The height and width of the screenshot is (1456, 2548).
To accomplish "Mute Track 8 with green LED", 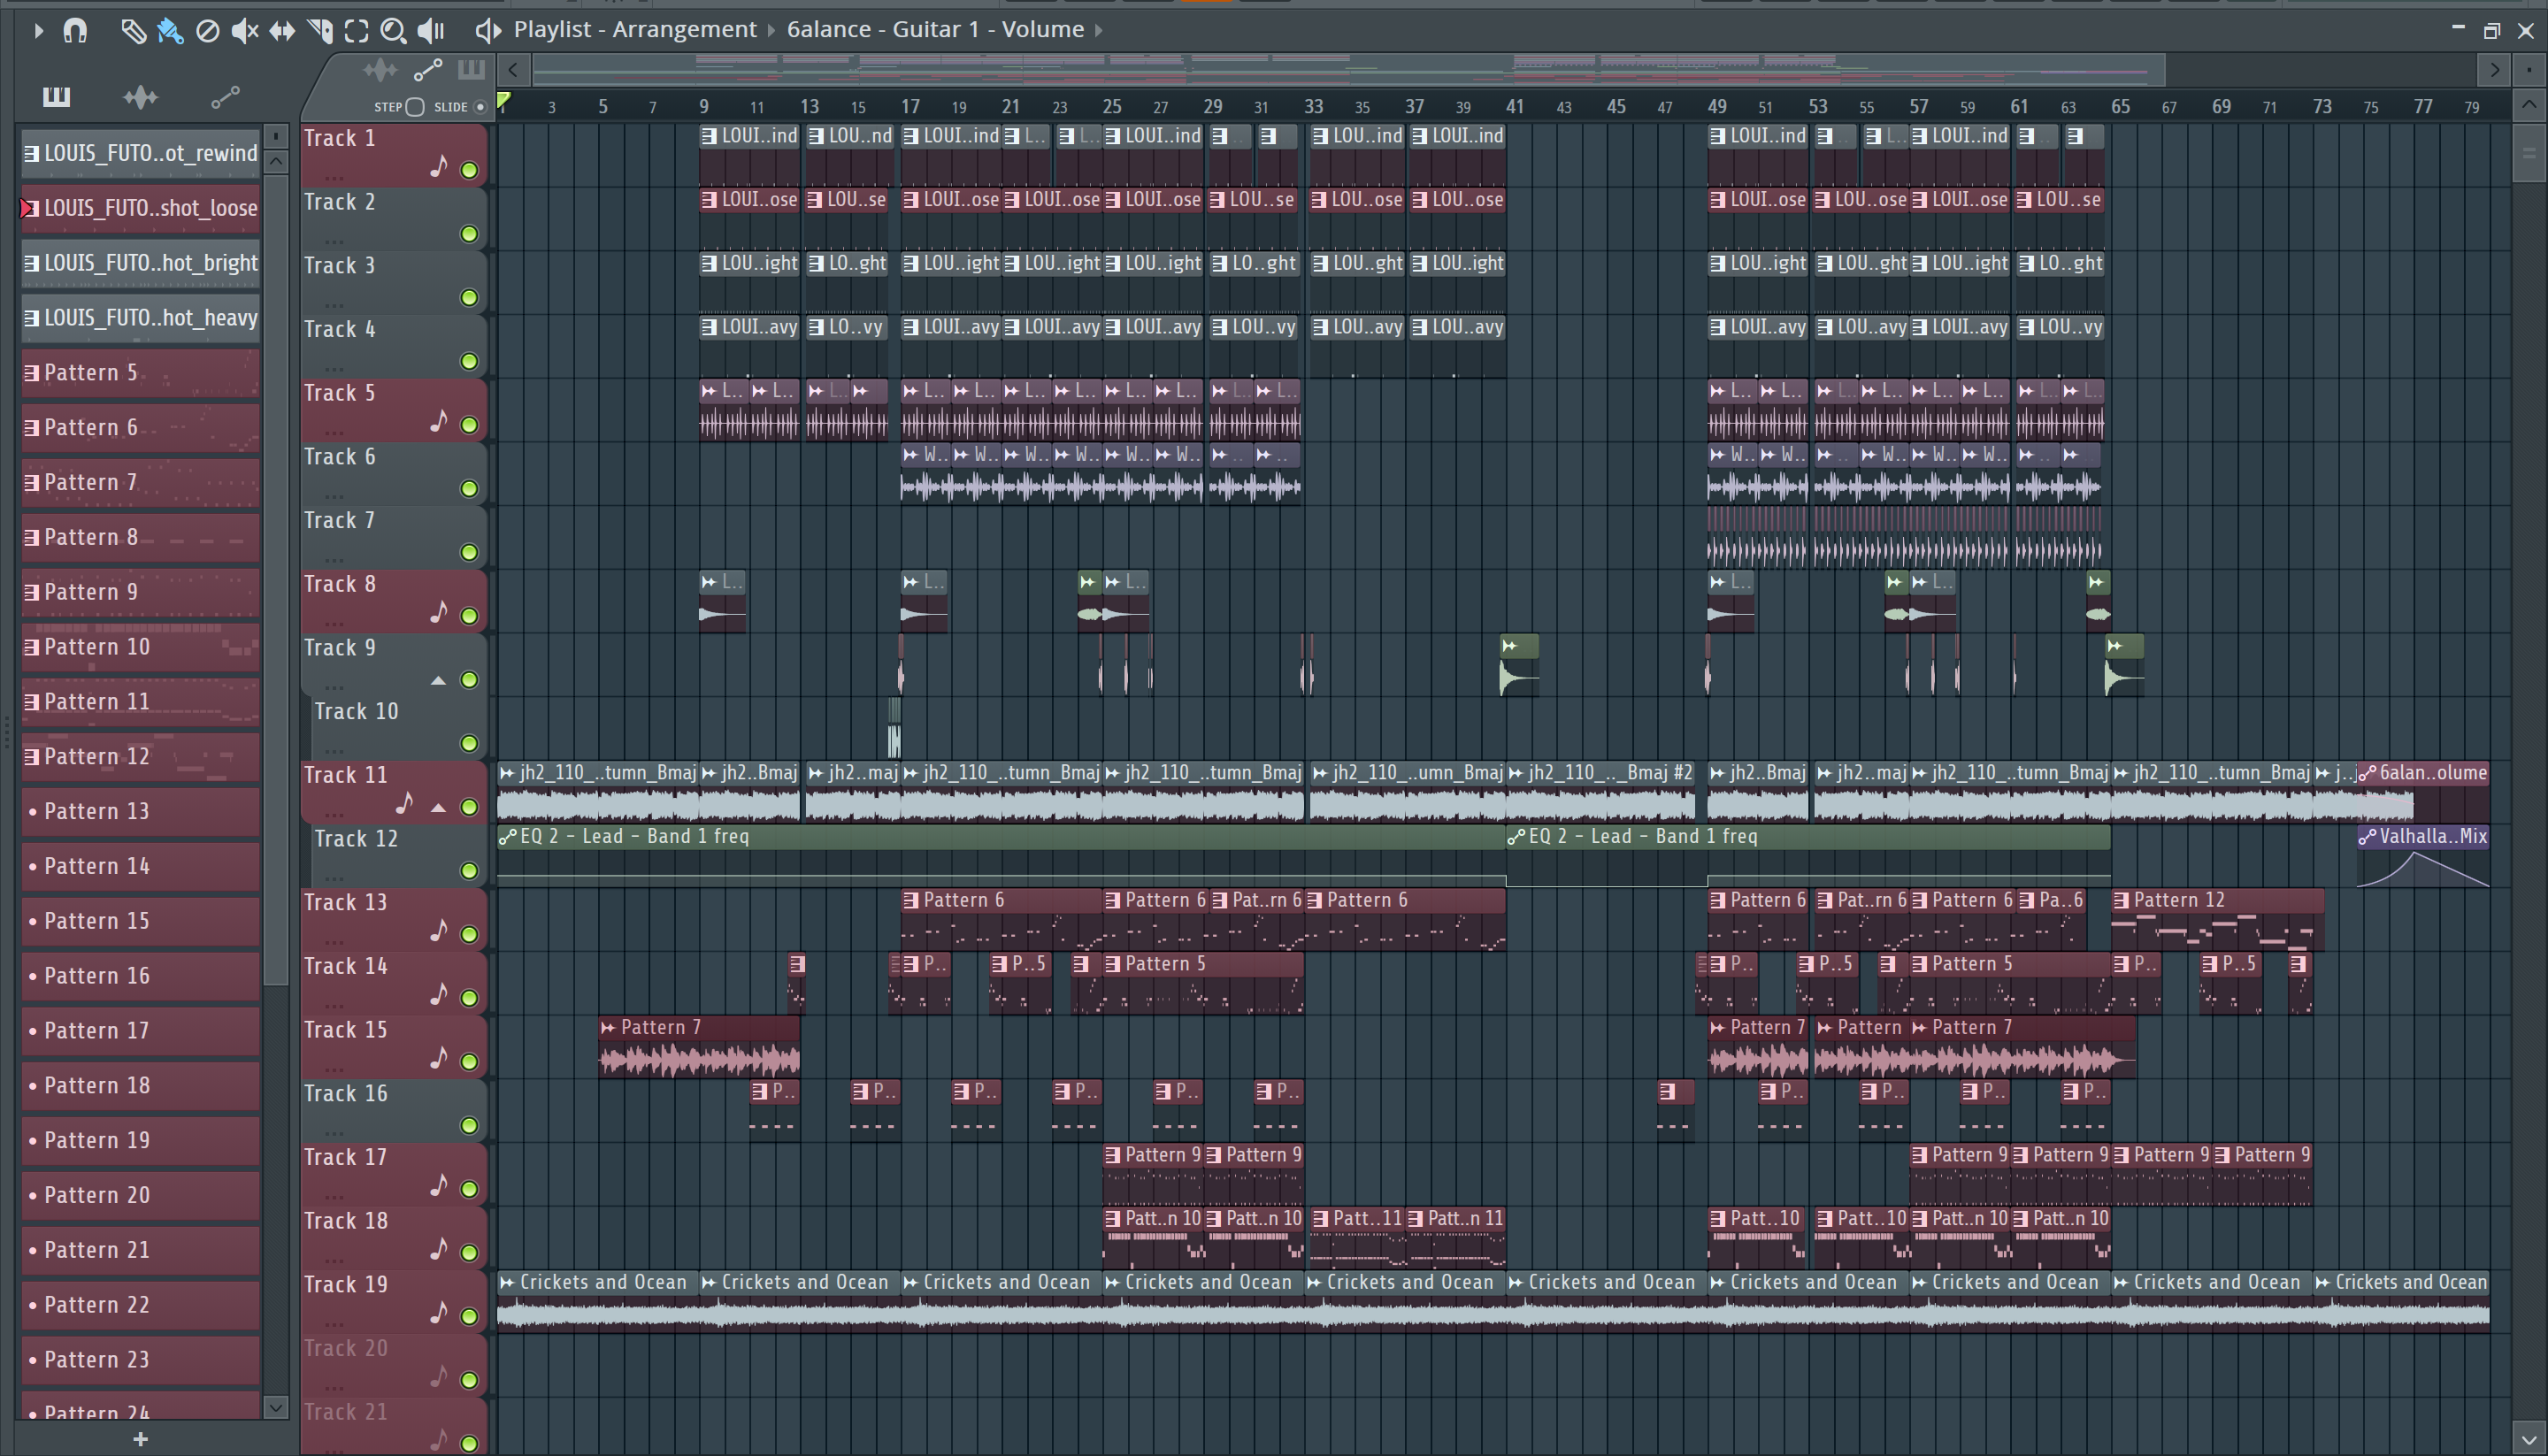I will coord(469,616).
